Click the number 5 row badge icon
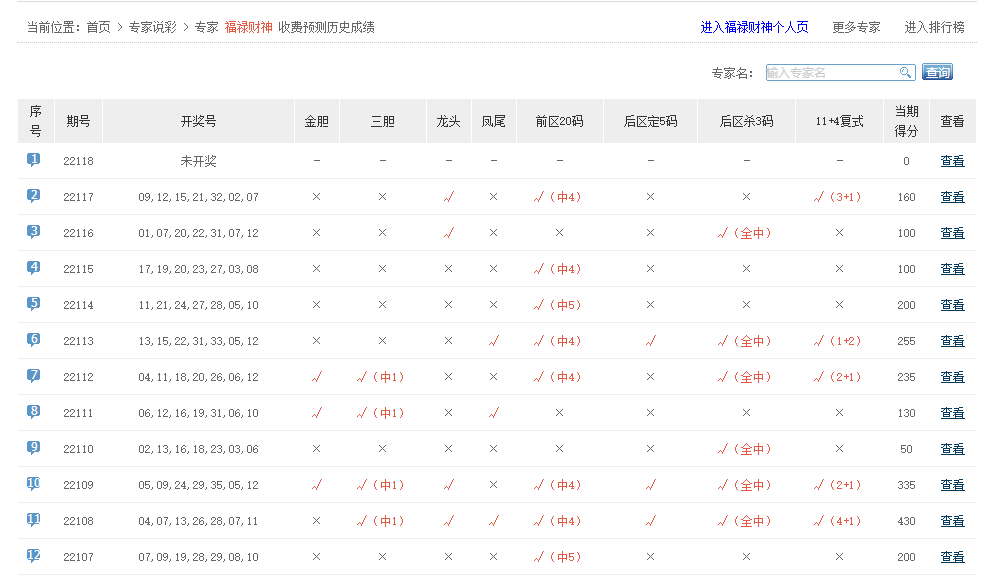The image size is (990, 575). click(34, 304)
